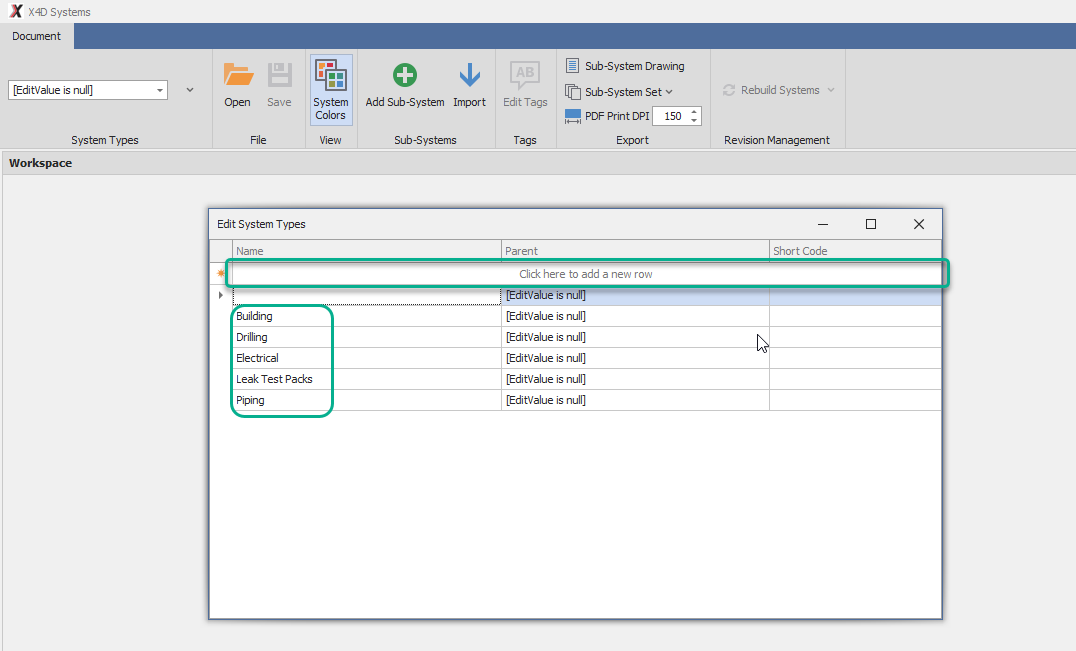Toggle the System Colors view button

(330, 90)
